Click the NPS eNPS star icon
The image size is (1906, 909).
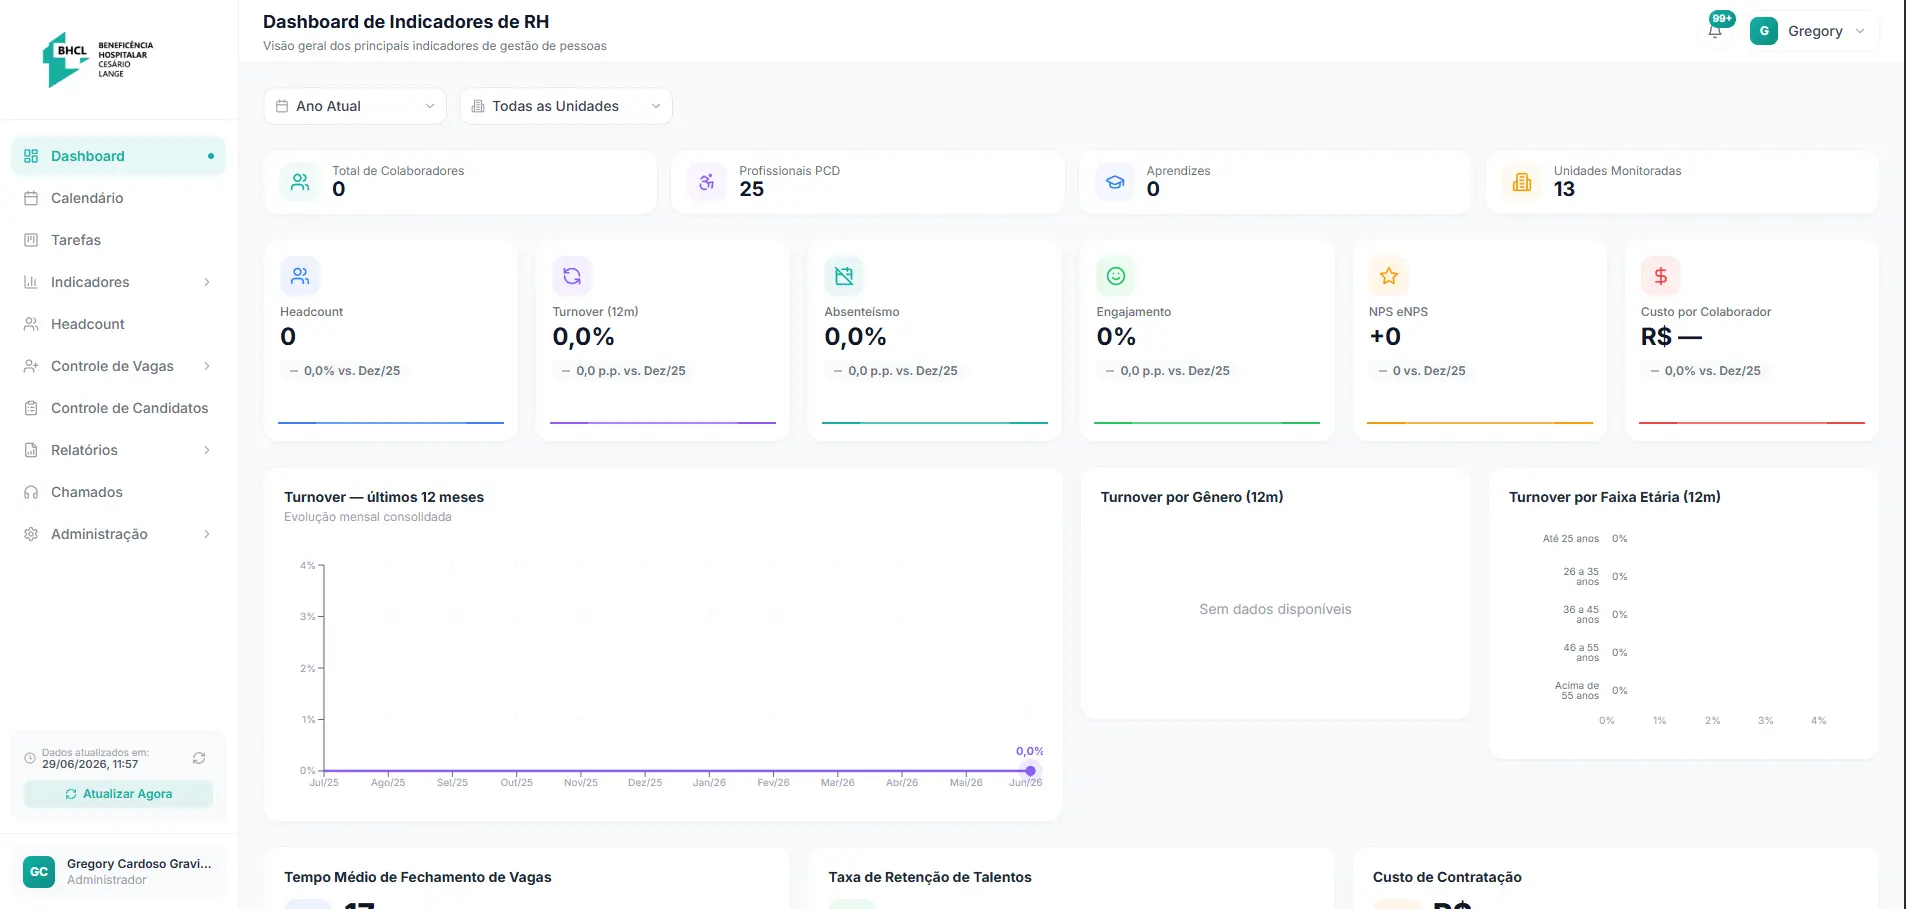pyautogui.click(x=1389, y=276)
